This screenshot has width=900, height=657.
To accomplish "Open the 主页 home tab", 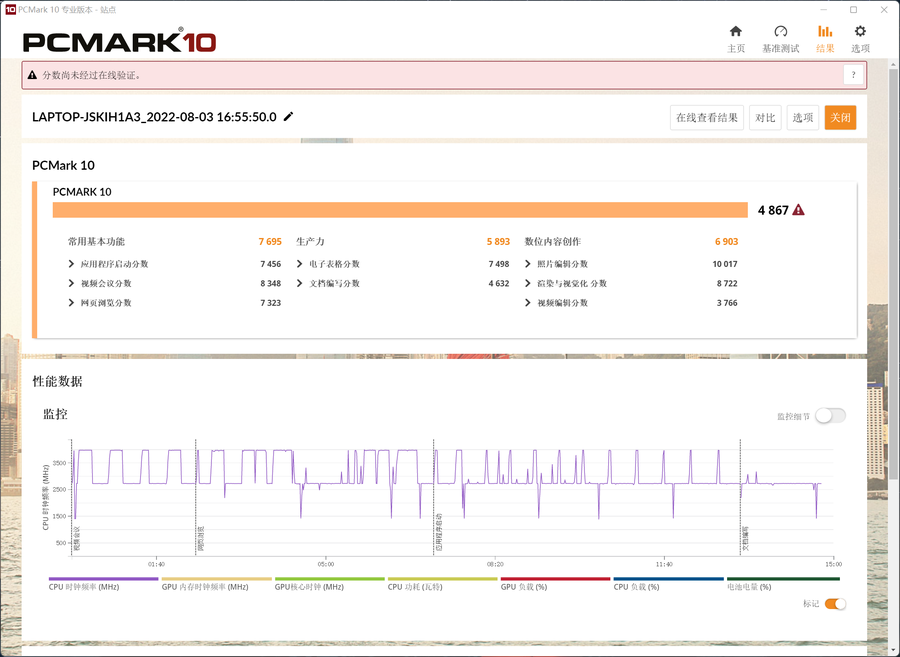I will [735, 39].
